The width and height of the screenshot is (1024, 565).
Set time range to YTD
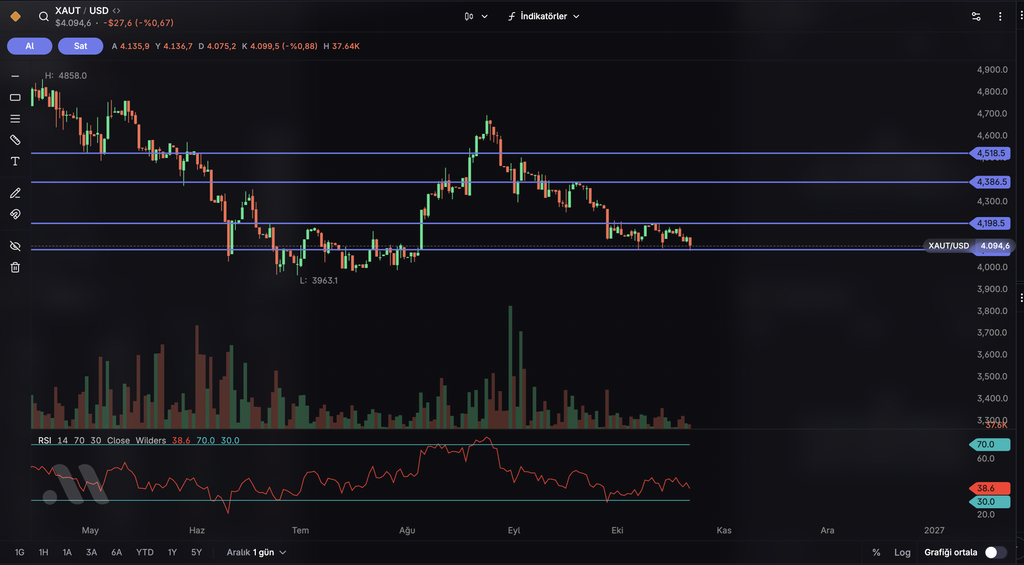point(144,553)
